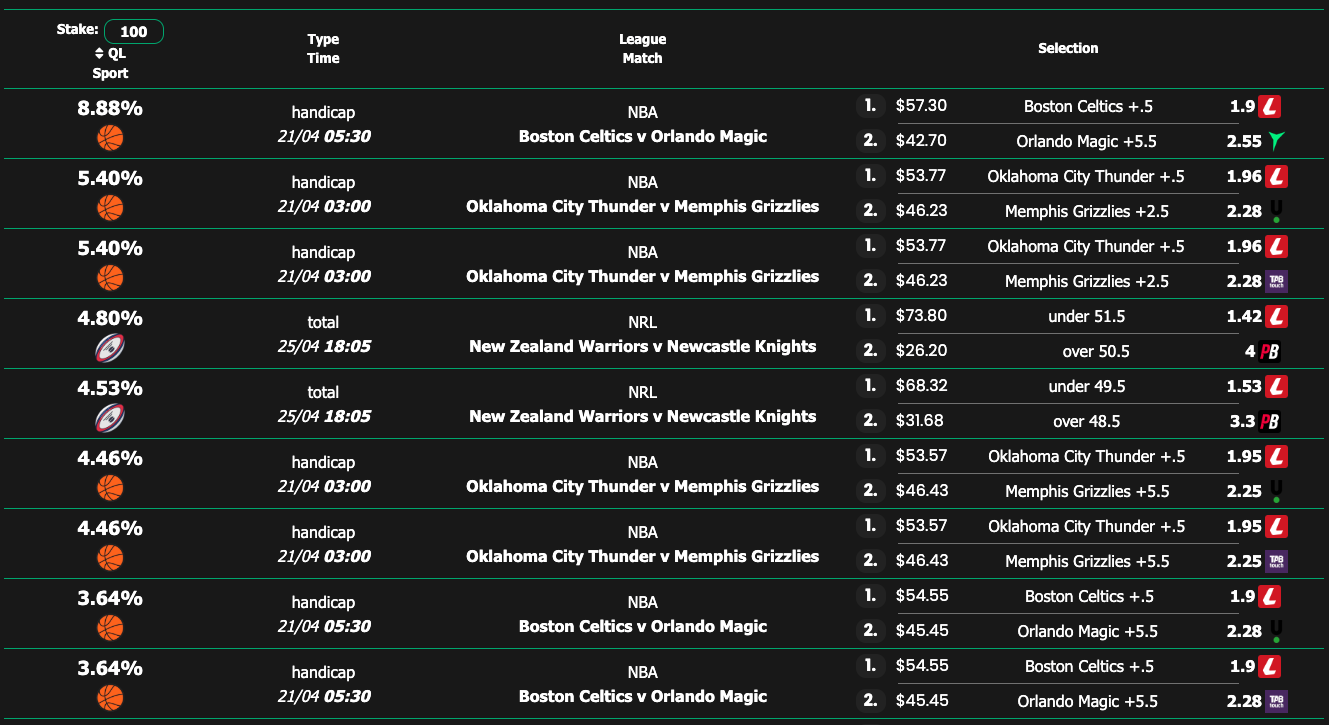Click the Ladbrokes icon next to Boston Celtics 1.9 odds
This screenshot has width=1329, height=725.
click(1271, 105)
